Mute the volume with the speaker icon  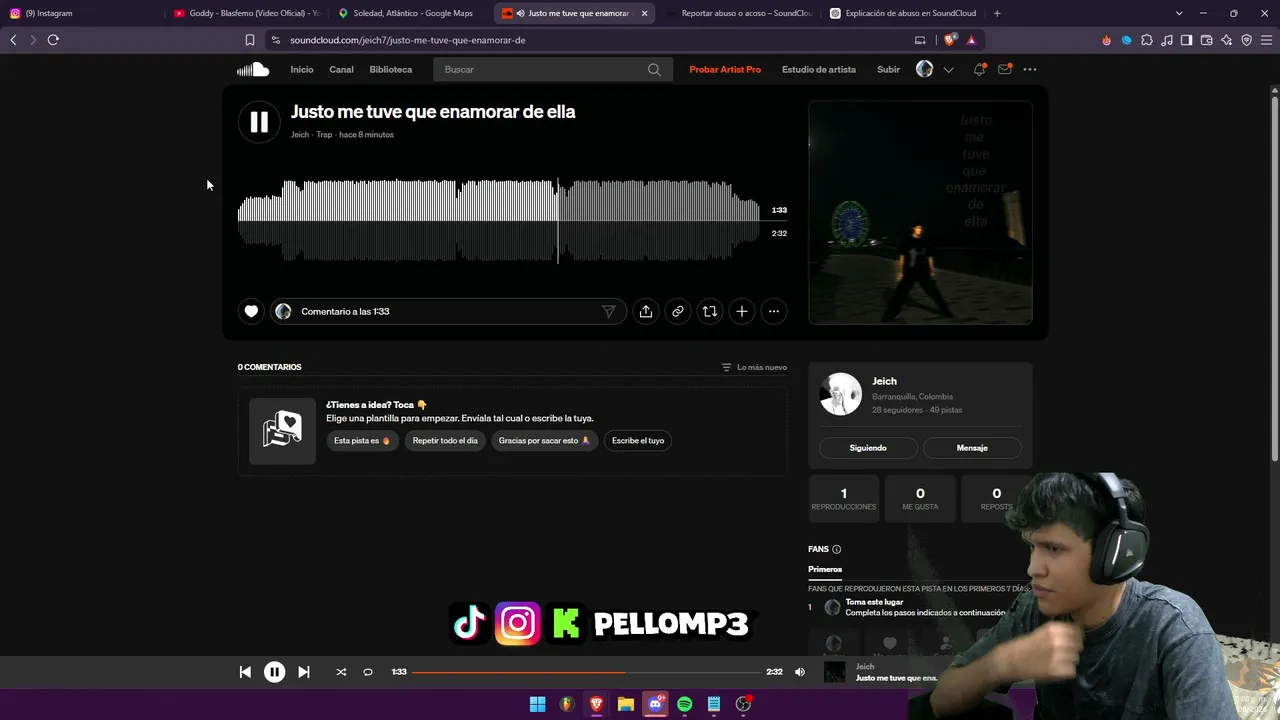point(799,672)
